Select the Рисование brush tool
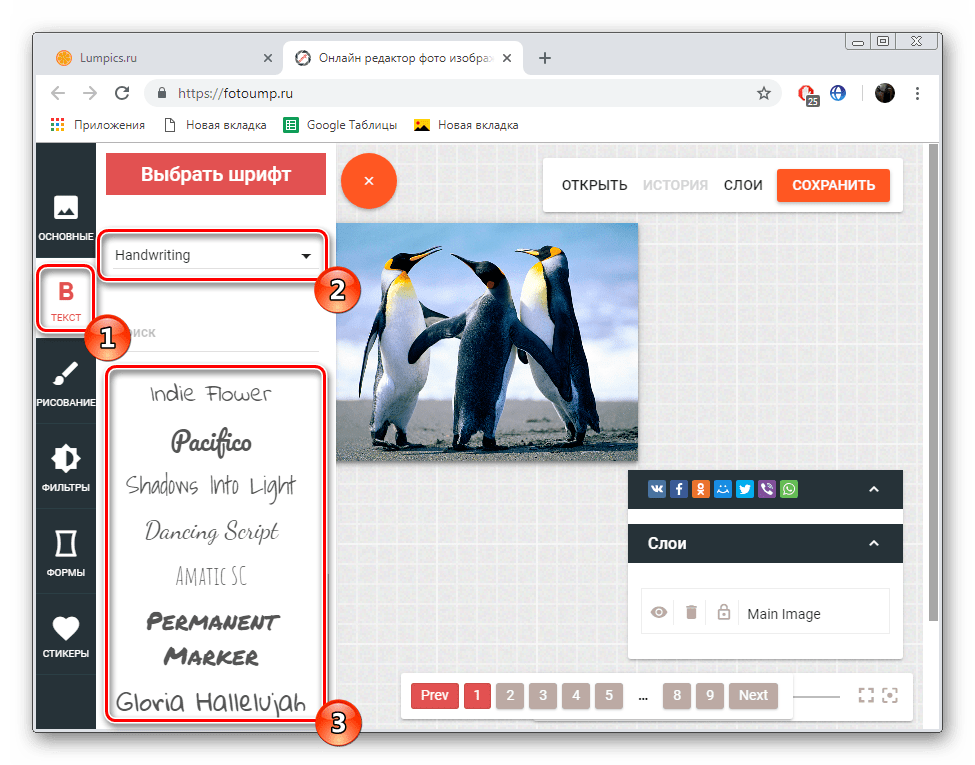The height and width of the screenshot is (765, 975). (66, 385)
